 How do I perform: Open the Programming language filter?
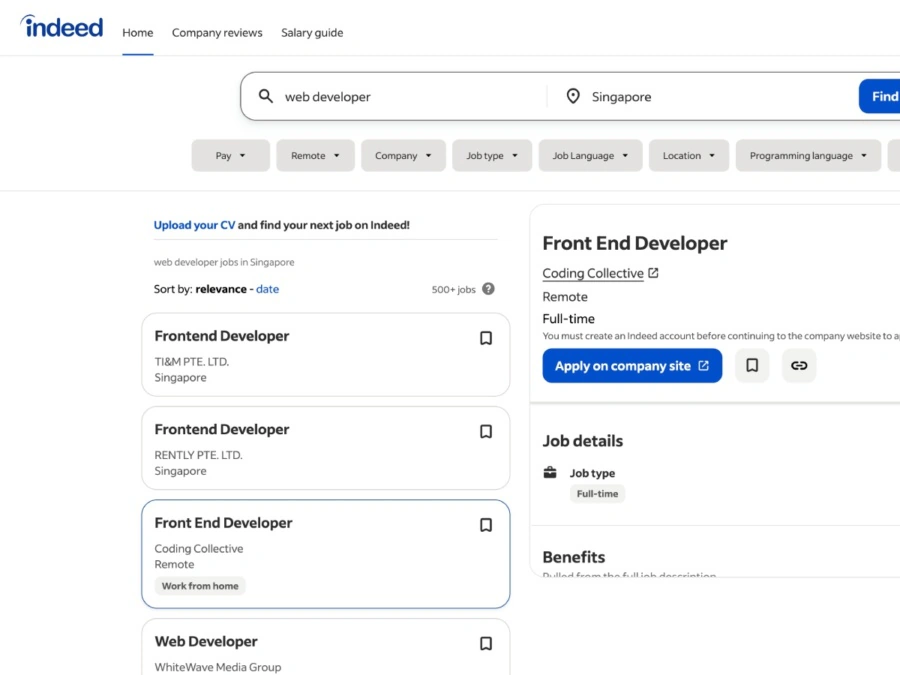point(807,155)
